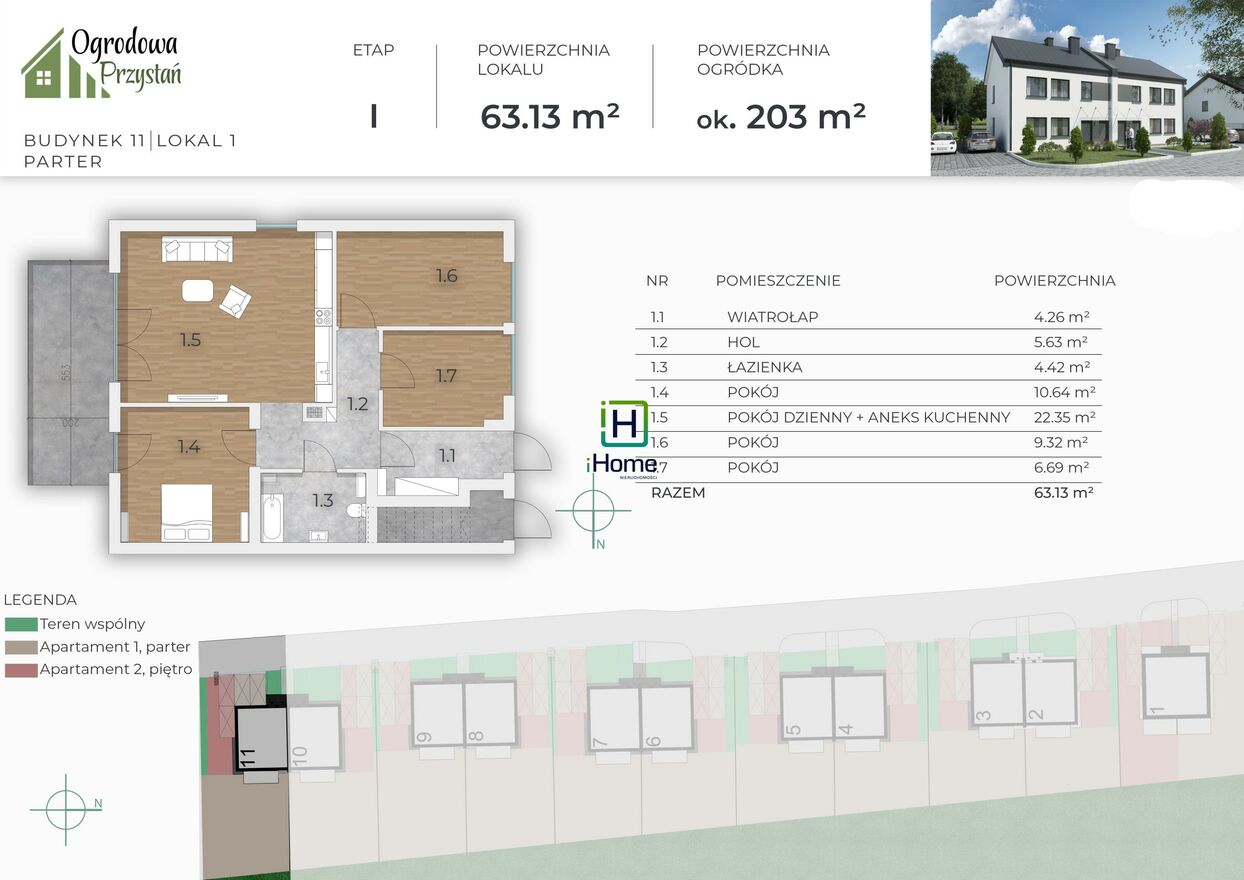Viewport: 1244px width, 880px height.
Task: Click the 63.13 m² apartment area value in the header
Action: [550, 117]
